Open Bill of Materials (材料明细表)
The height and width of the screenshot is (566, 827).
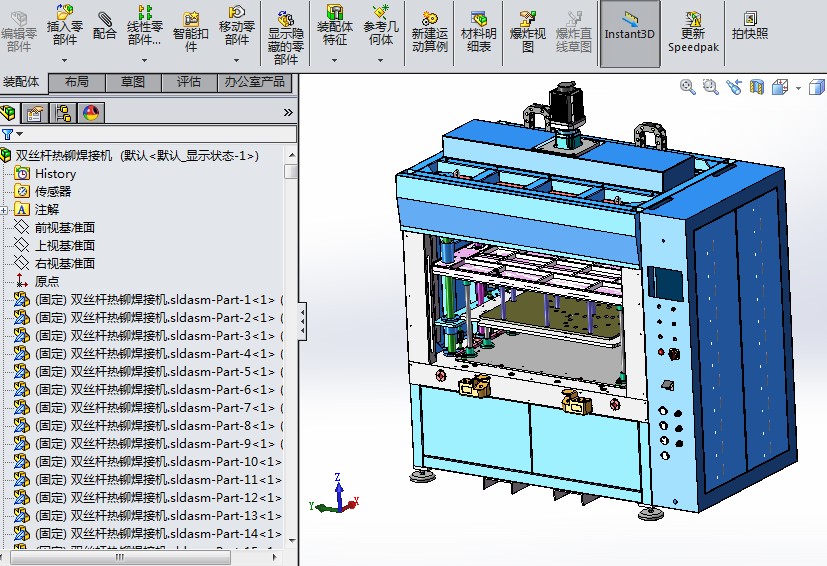478,32
